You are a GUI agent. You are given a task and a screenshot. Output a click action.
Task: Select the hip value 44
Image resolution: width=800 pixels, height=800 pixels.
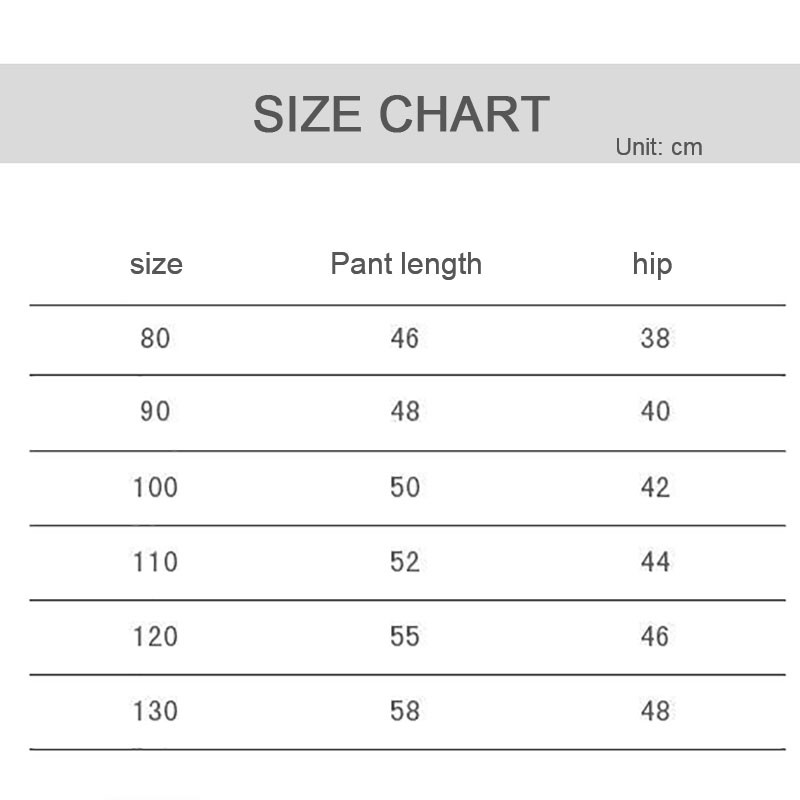655,561
